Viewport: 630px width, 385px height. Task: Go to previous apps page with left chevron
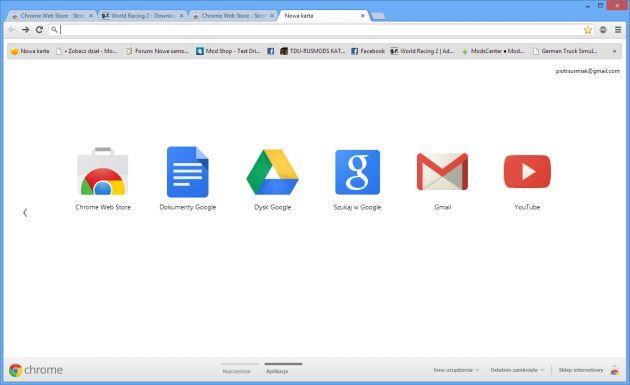point(25,212)
